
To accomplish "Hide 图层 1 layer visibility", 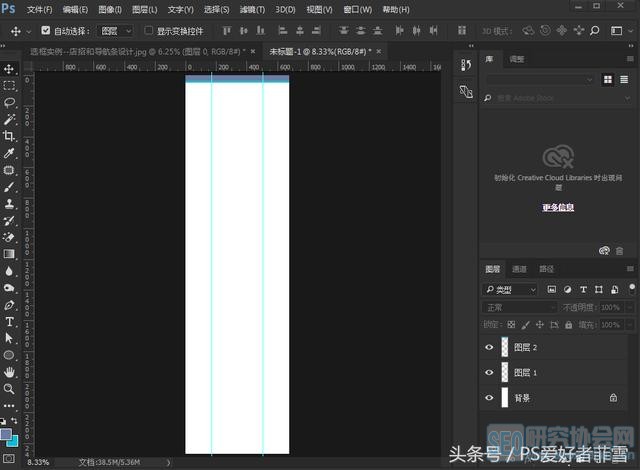I will [489, 372].
